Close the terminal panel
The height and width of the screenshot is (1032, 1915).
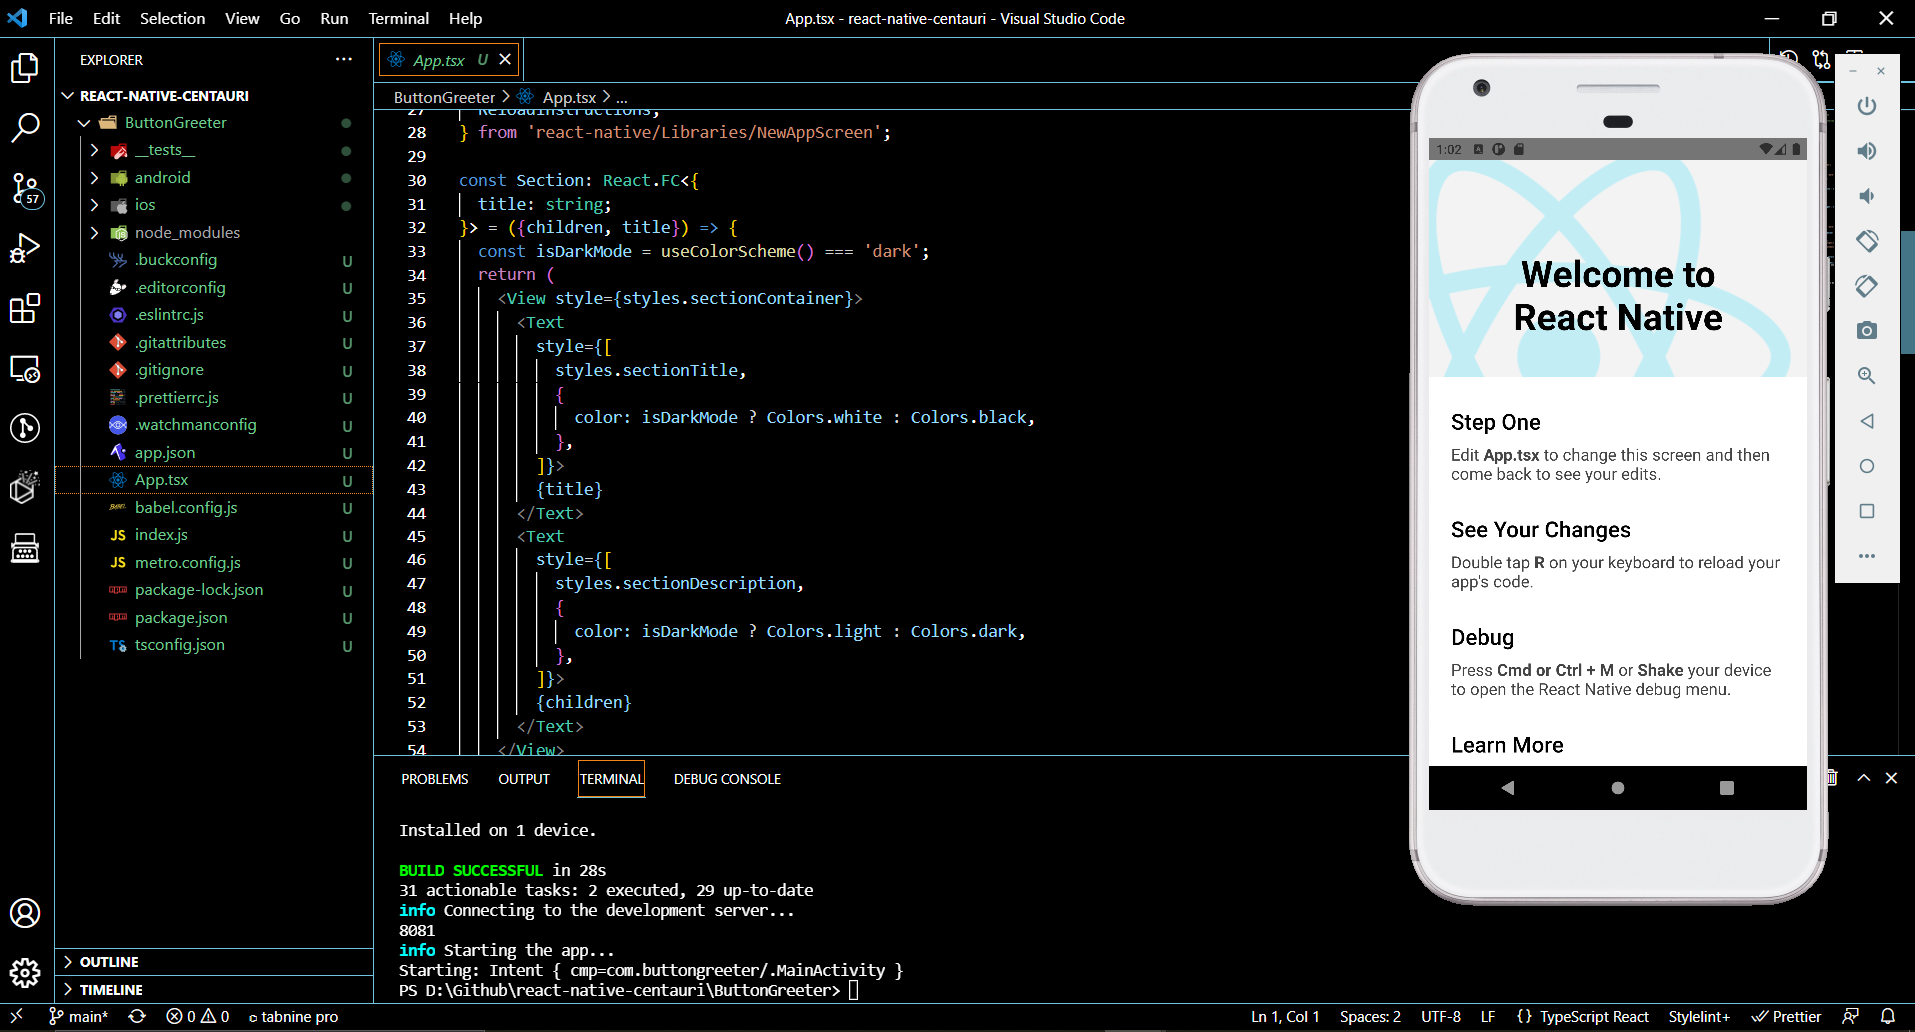tap(1891, 778)
